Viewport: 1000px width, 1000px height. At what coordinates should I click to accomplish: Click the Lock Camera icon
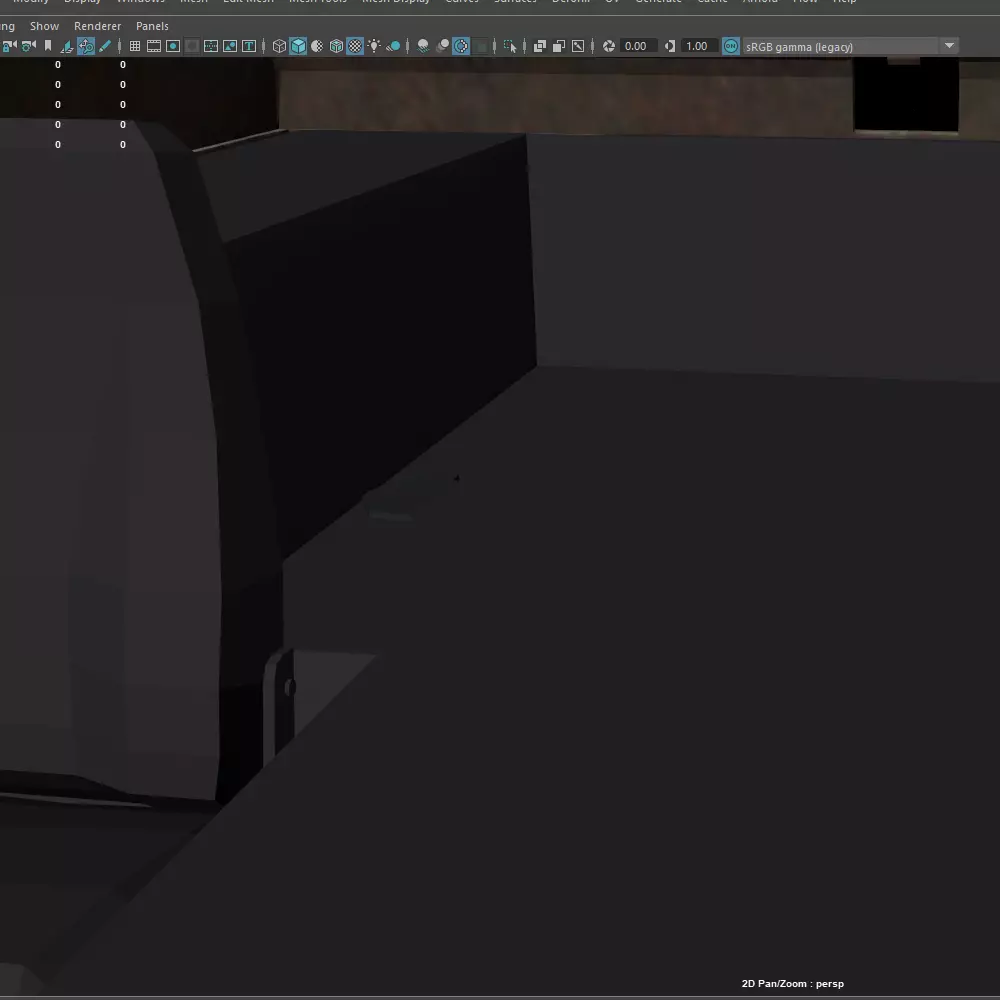coord(9,46)
